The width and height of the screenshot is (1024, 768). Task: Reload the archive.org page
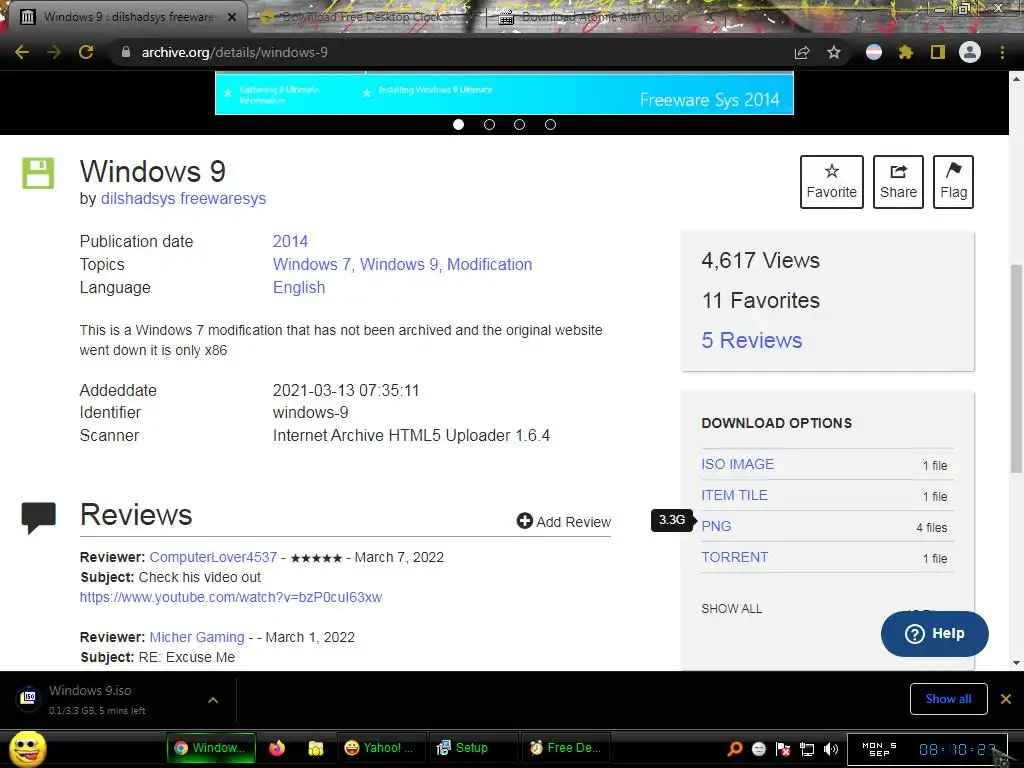click(x=86, y=52)
